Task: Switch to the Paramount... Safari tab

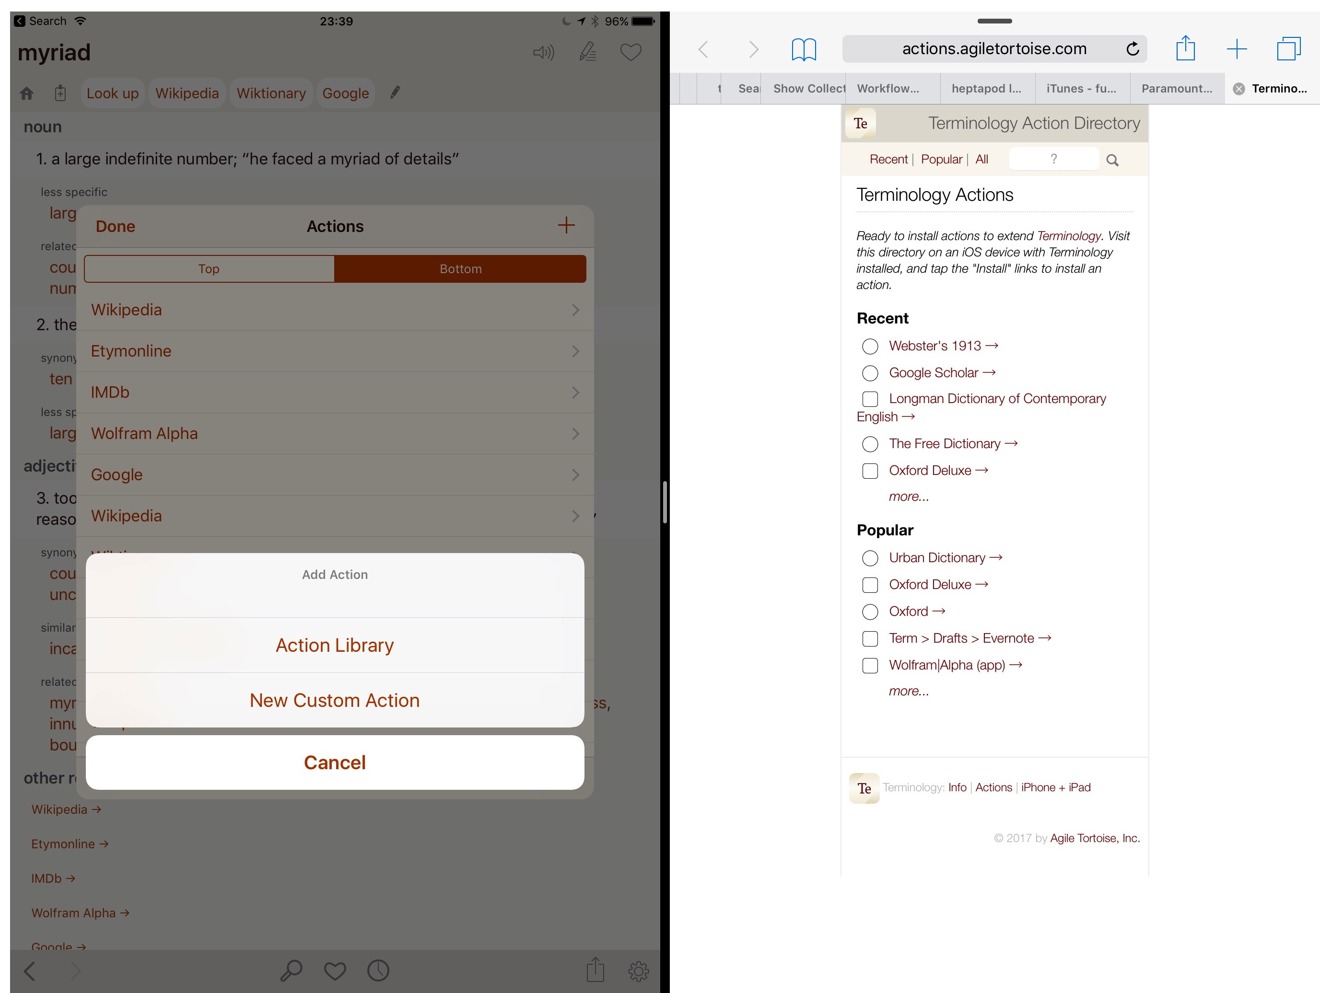Action: [x=1176, y=89]
